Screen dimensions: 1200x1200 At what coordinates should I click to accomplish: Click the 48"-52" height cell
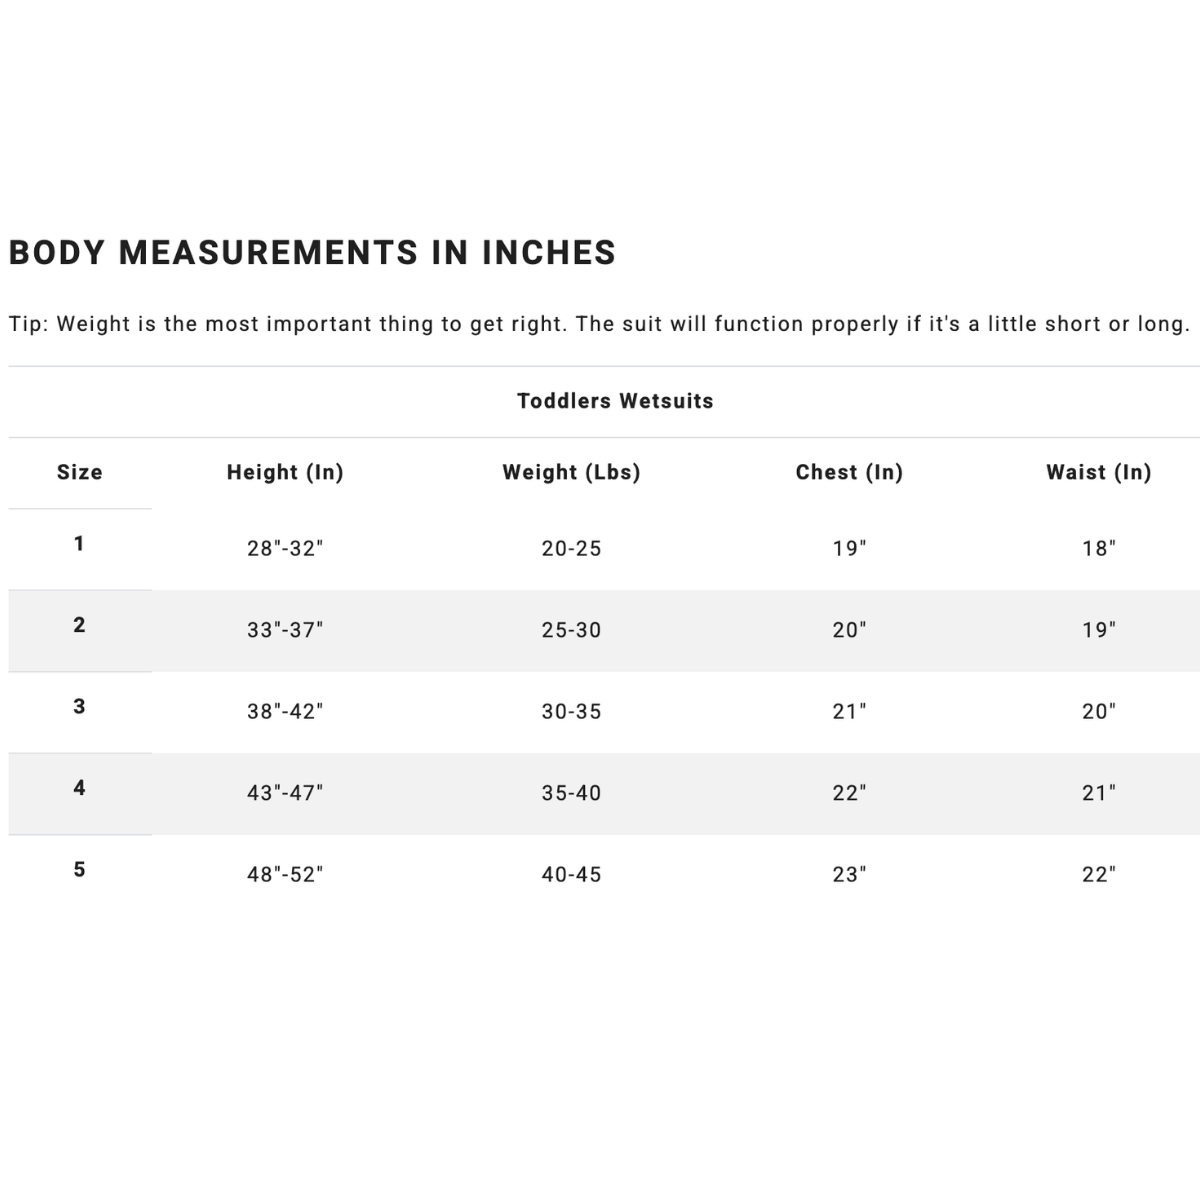pyautogui.click(x=285, y=874)
